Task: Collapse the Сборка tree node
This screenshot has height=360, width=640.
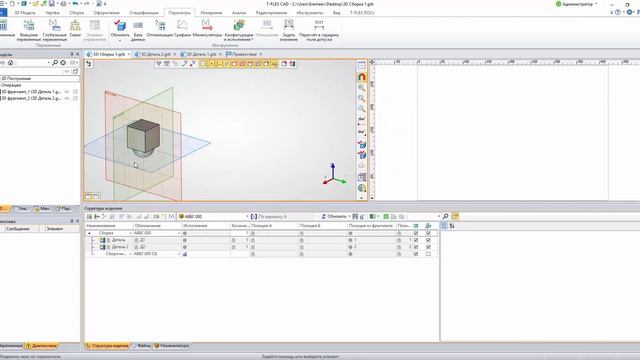Action: [89, 233]
